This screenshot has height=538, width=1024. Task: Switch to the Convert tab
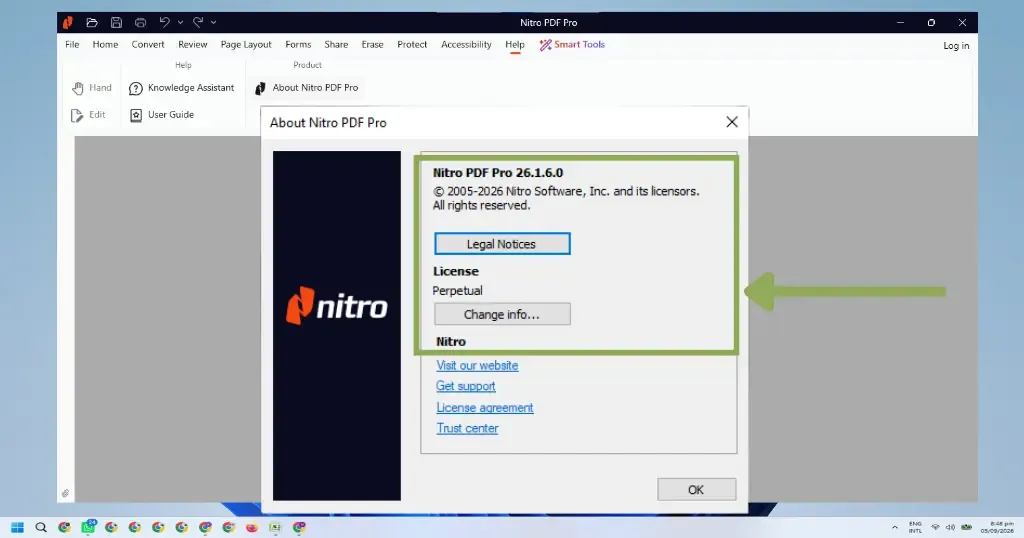point(148,44)
